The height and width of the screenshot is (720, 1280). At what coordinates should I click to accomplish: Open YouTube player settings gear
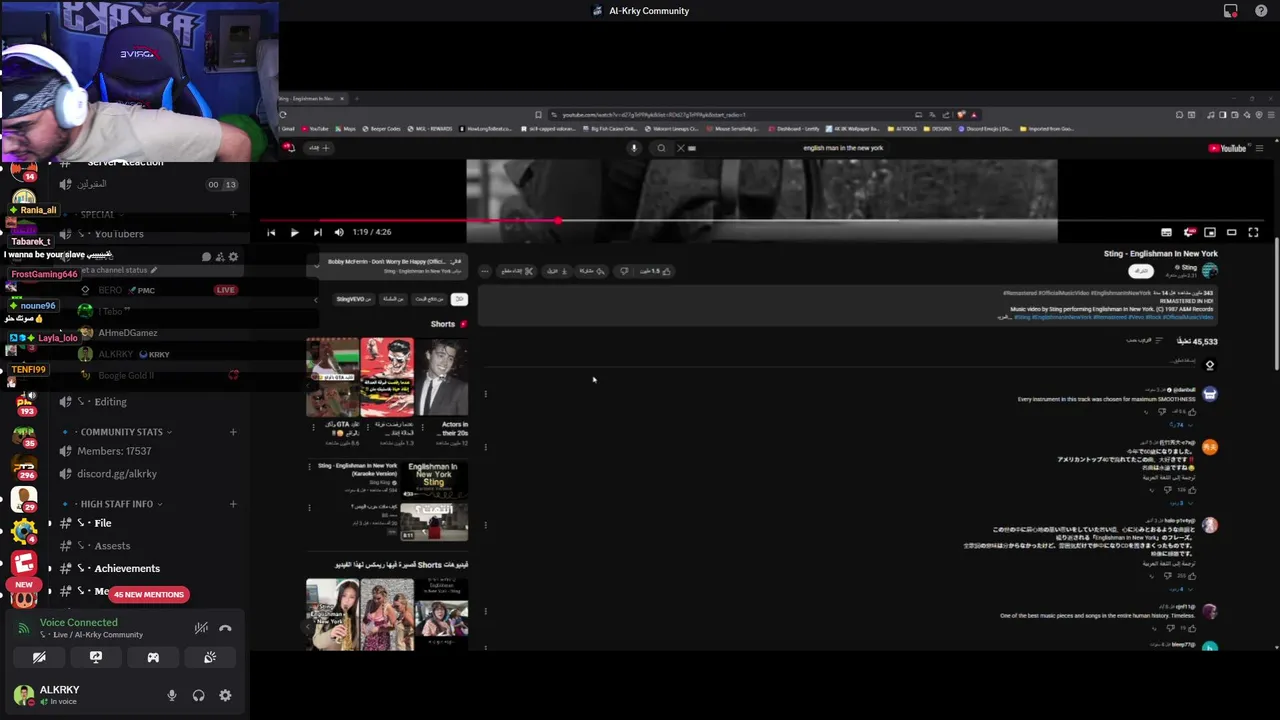coord(1189,232)
